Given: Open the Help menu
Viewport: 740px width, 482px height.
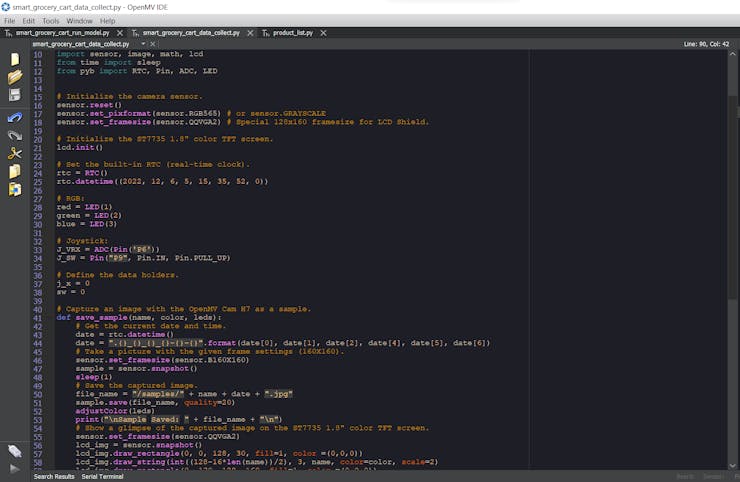Looking at the screenshot, I should [110, 20].
